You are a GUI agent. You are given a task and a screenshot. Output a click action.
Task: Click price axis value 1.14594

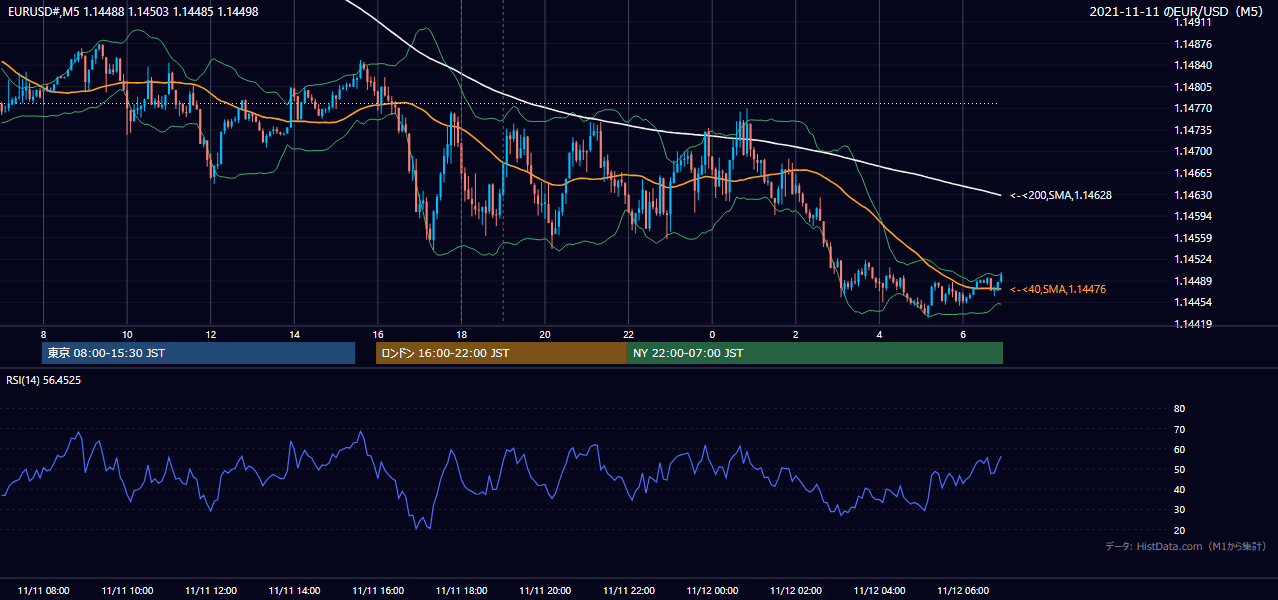click(x=1193, y=216)
